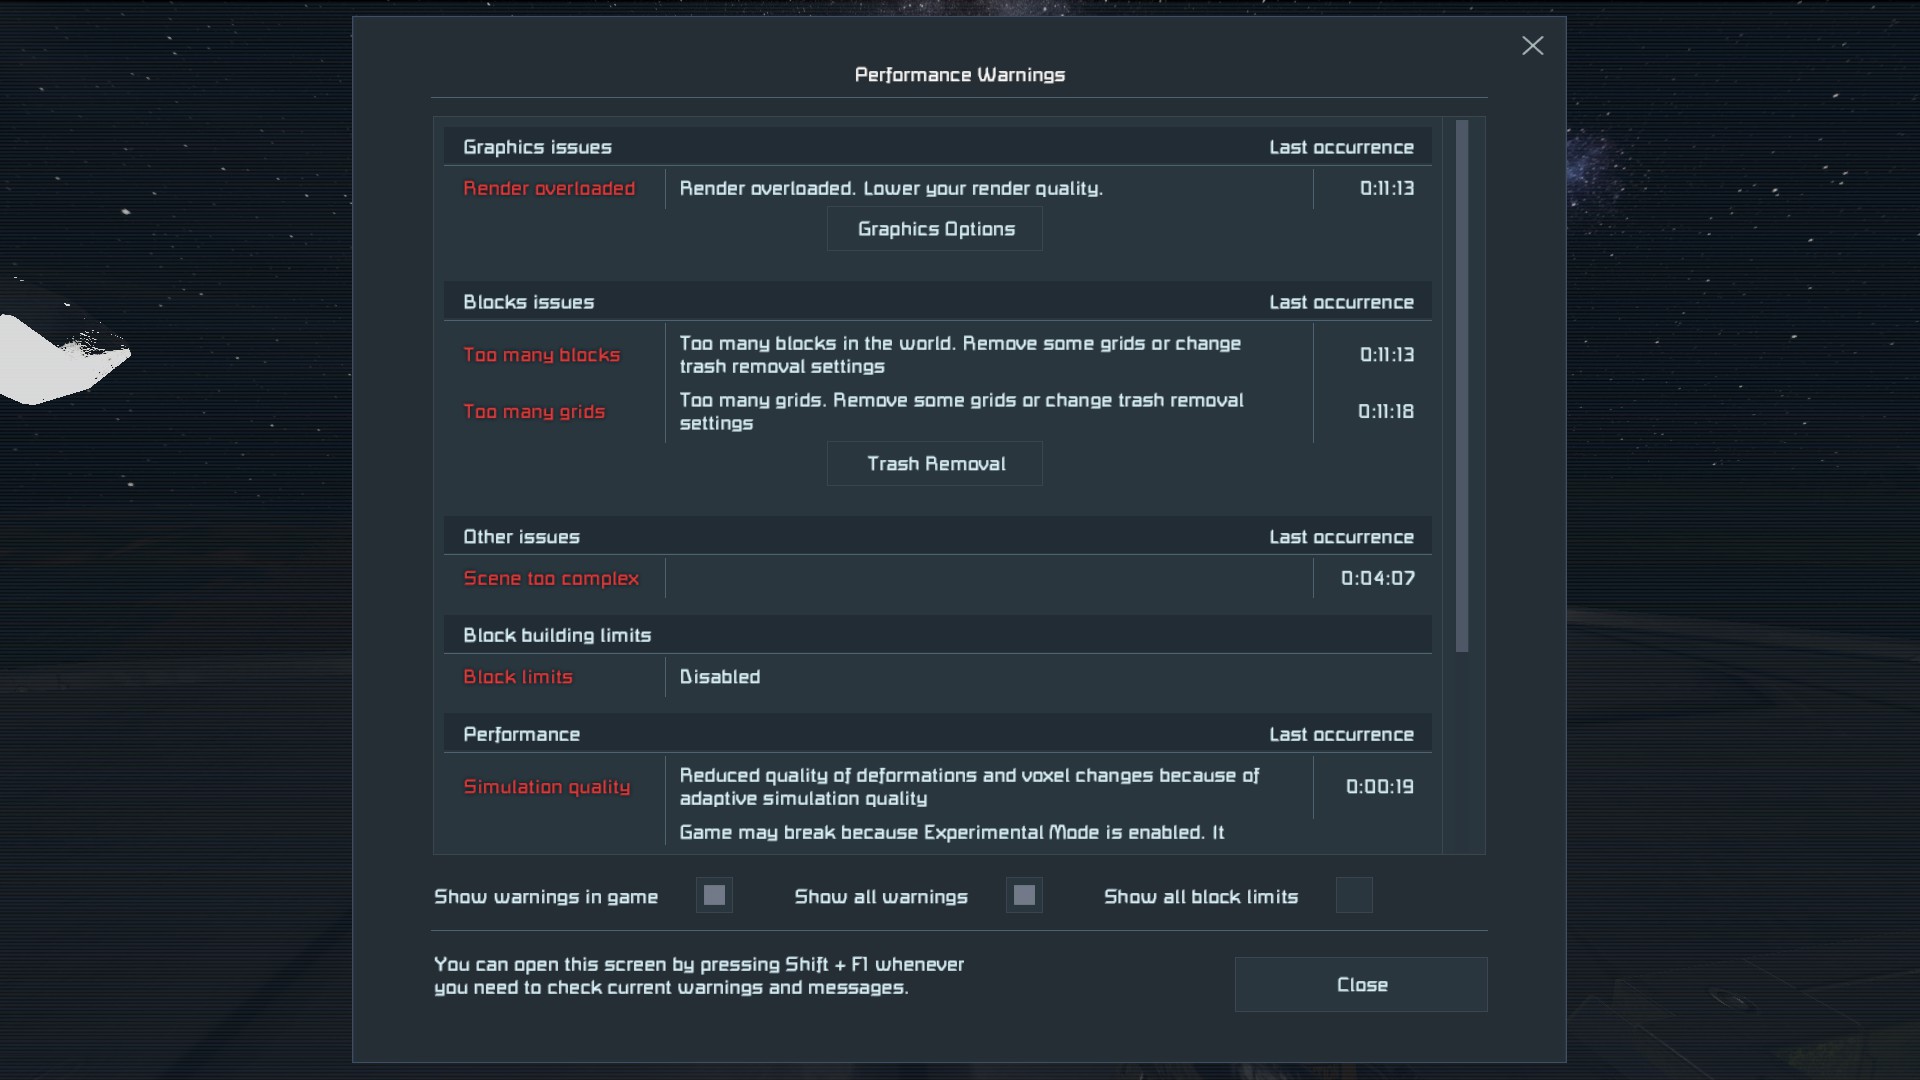Toggle Show all warnings checkbox
This screenshot has width=1920, height=1080.
pyautogui.click(x=1024, y=896)
